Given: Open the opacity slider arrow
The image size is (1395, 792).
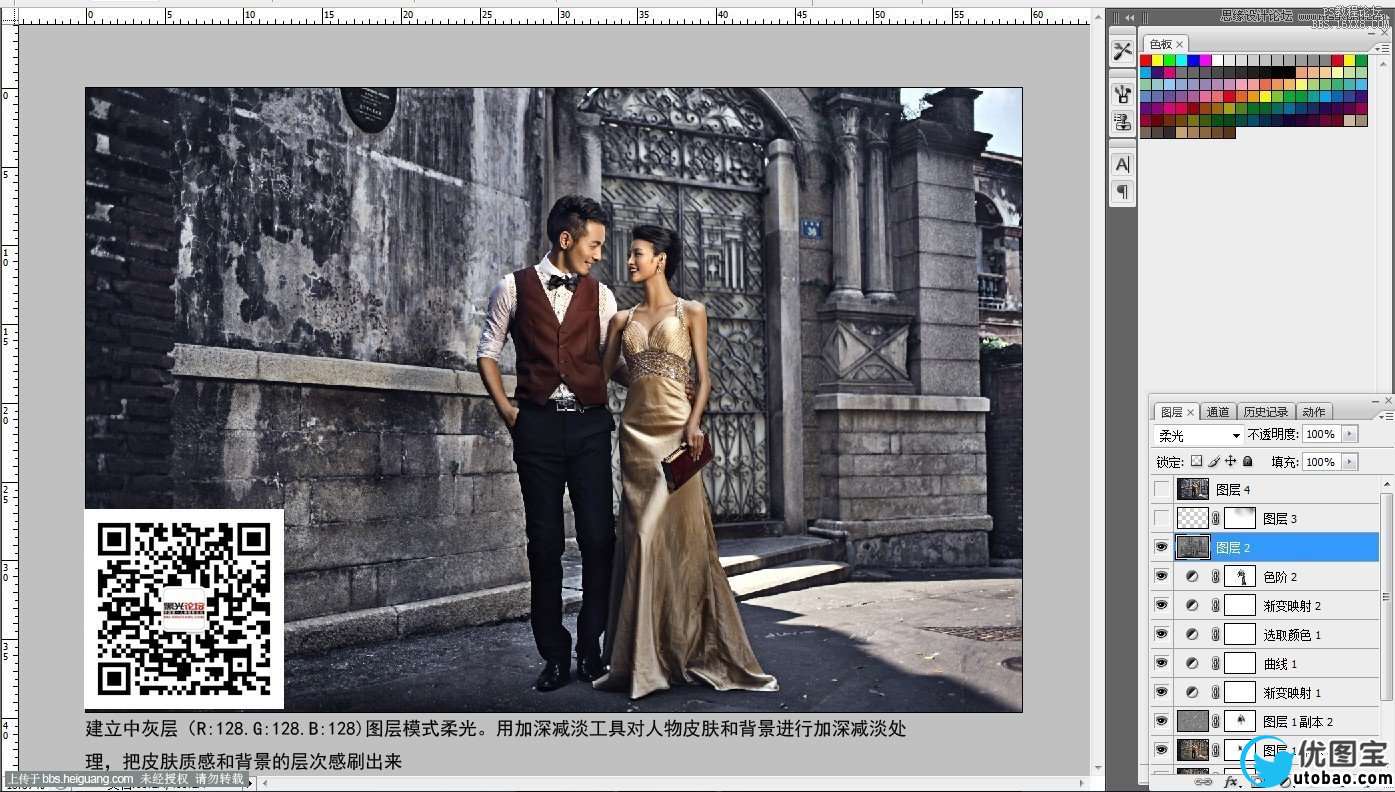Looking at the screenshot, I should click(x=1350, y=435).
